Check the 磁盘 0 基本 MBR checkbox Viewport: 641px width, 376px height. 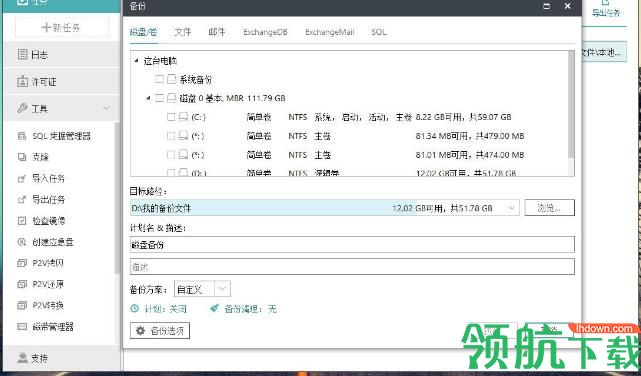click(x=160, y=98)
